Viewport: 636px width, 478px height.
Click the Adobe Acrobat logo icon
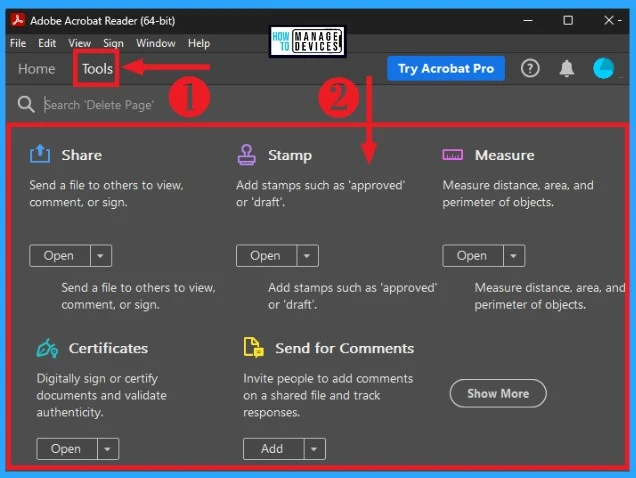tap(17, 20)
